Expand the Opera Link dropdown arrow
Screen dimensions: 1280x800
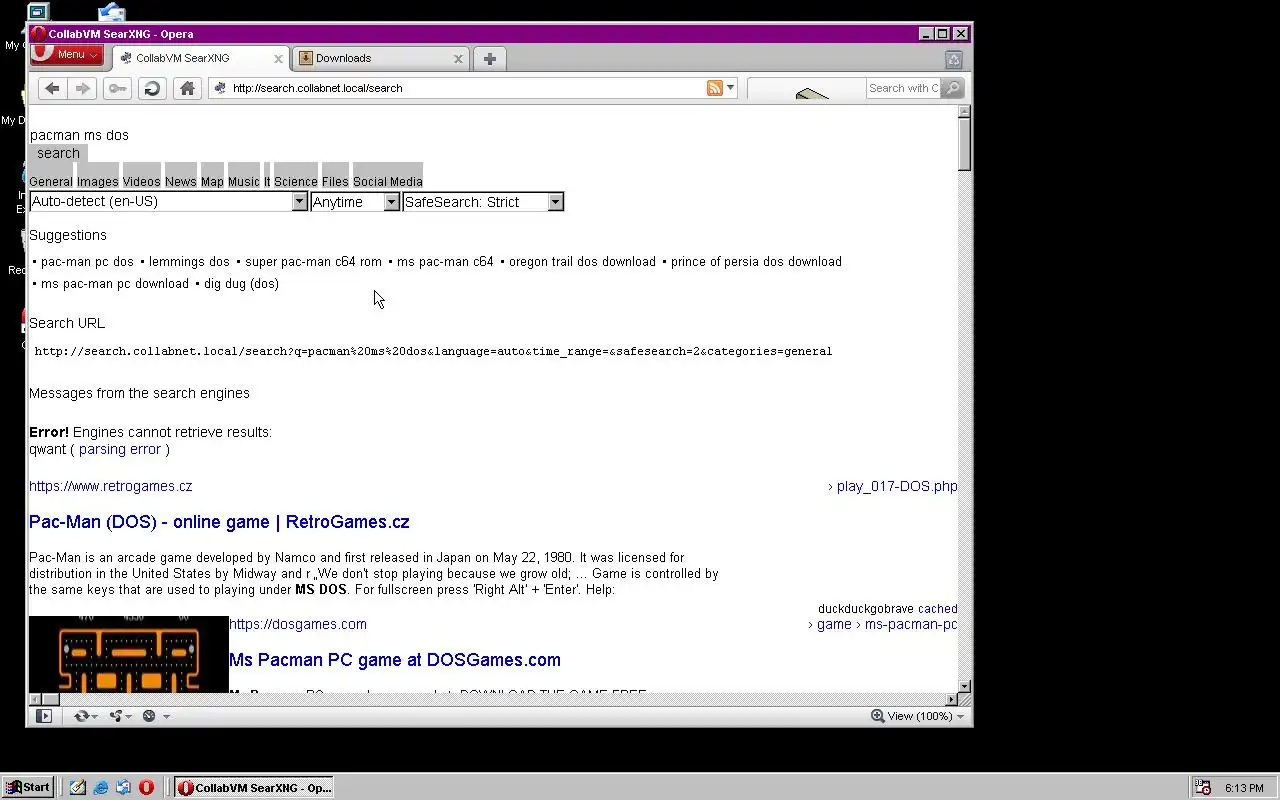click(x=95, y=716)
